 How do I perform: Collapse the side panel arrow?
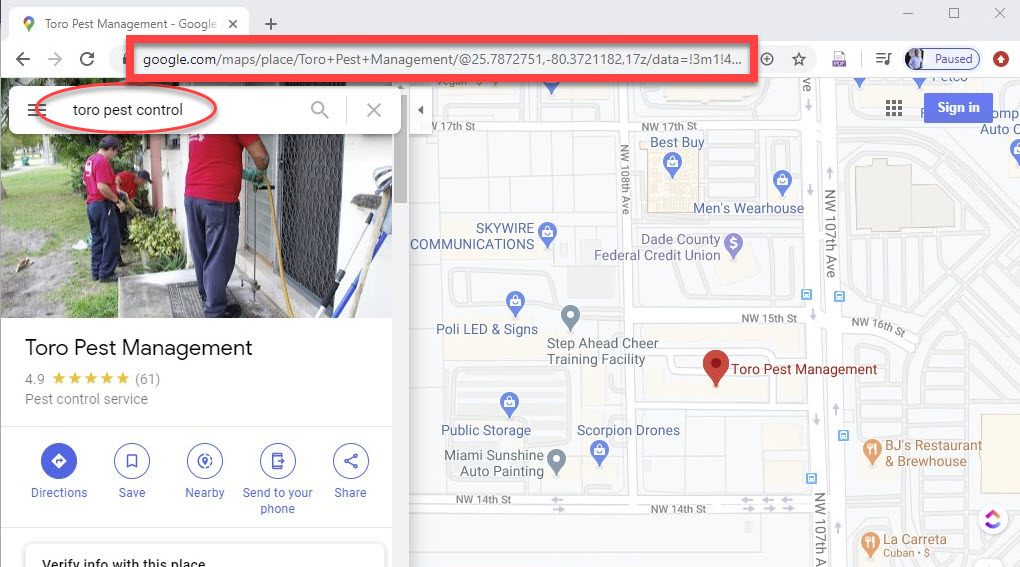click(420, 110)
